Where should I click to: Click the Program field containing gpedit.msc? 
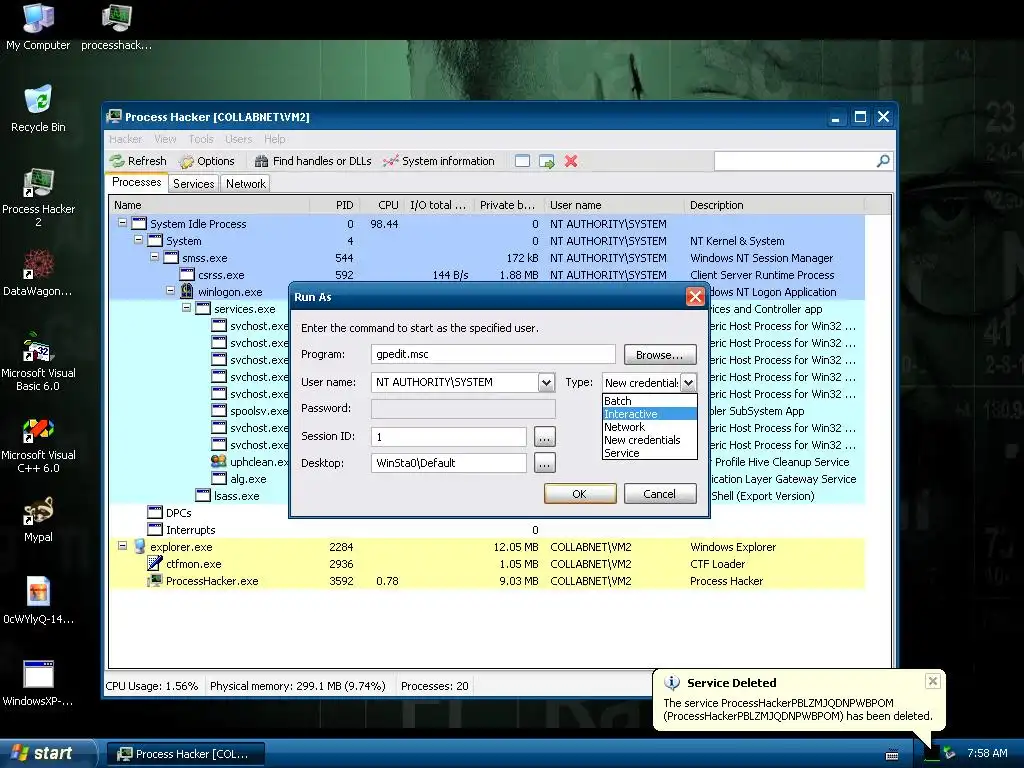click(x=493, y=354)
